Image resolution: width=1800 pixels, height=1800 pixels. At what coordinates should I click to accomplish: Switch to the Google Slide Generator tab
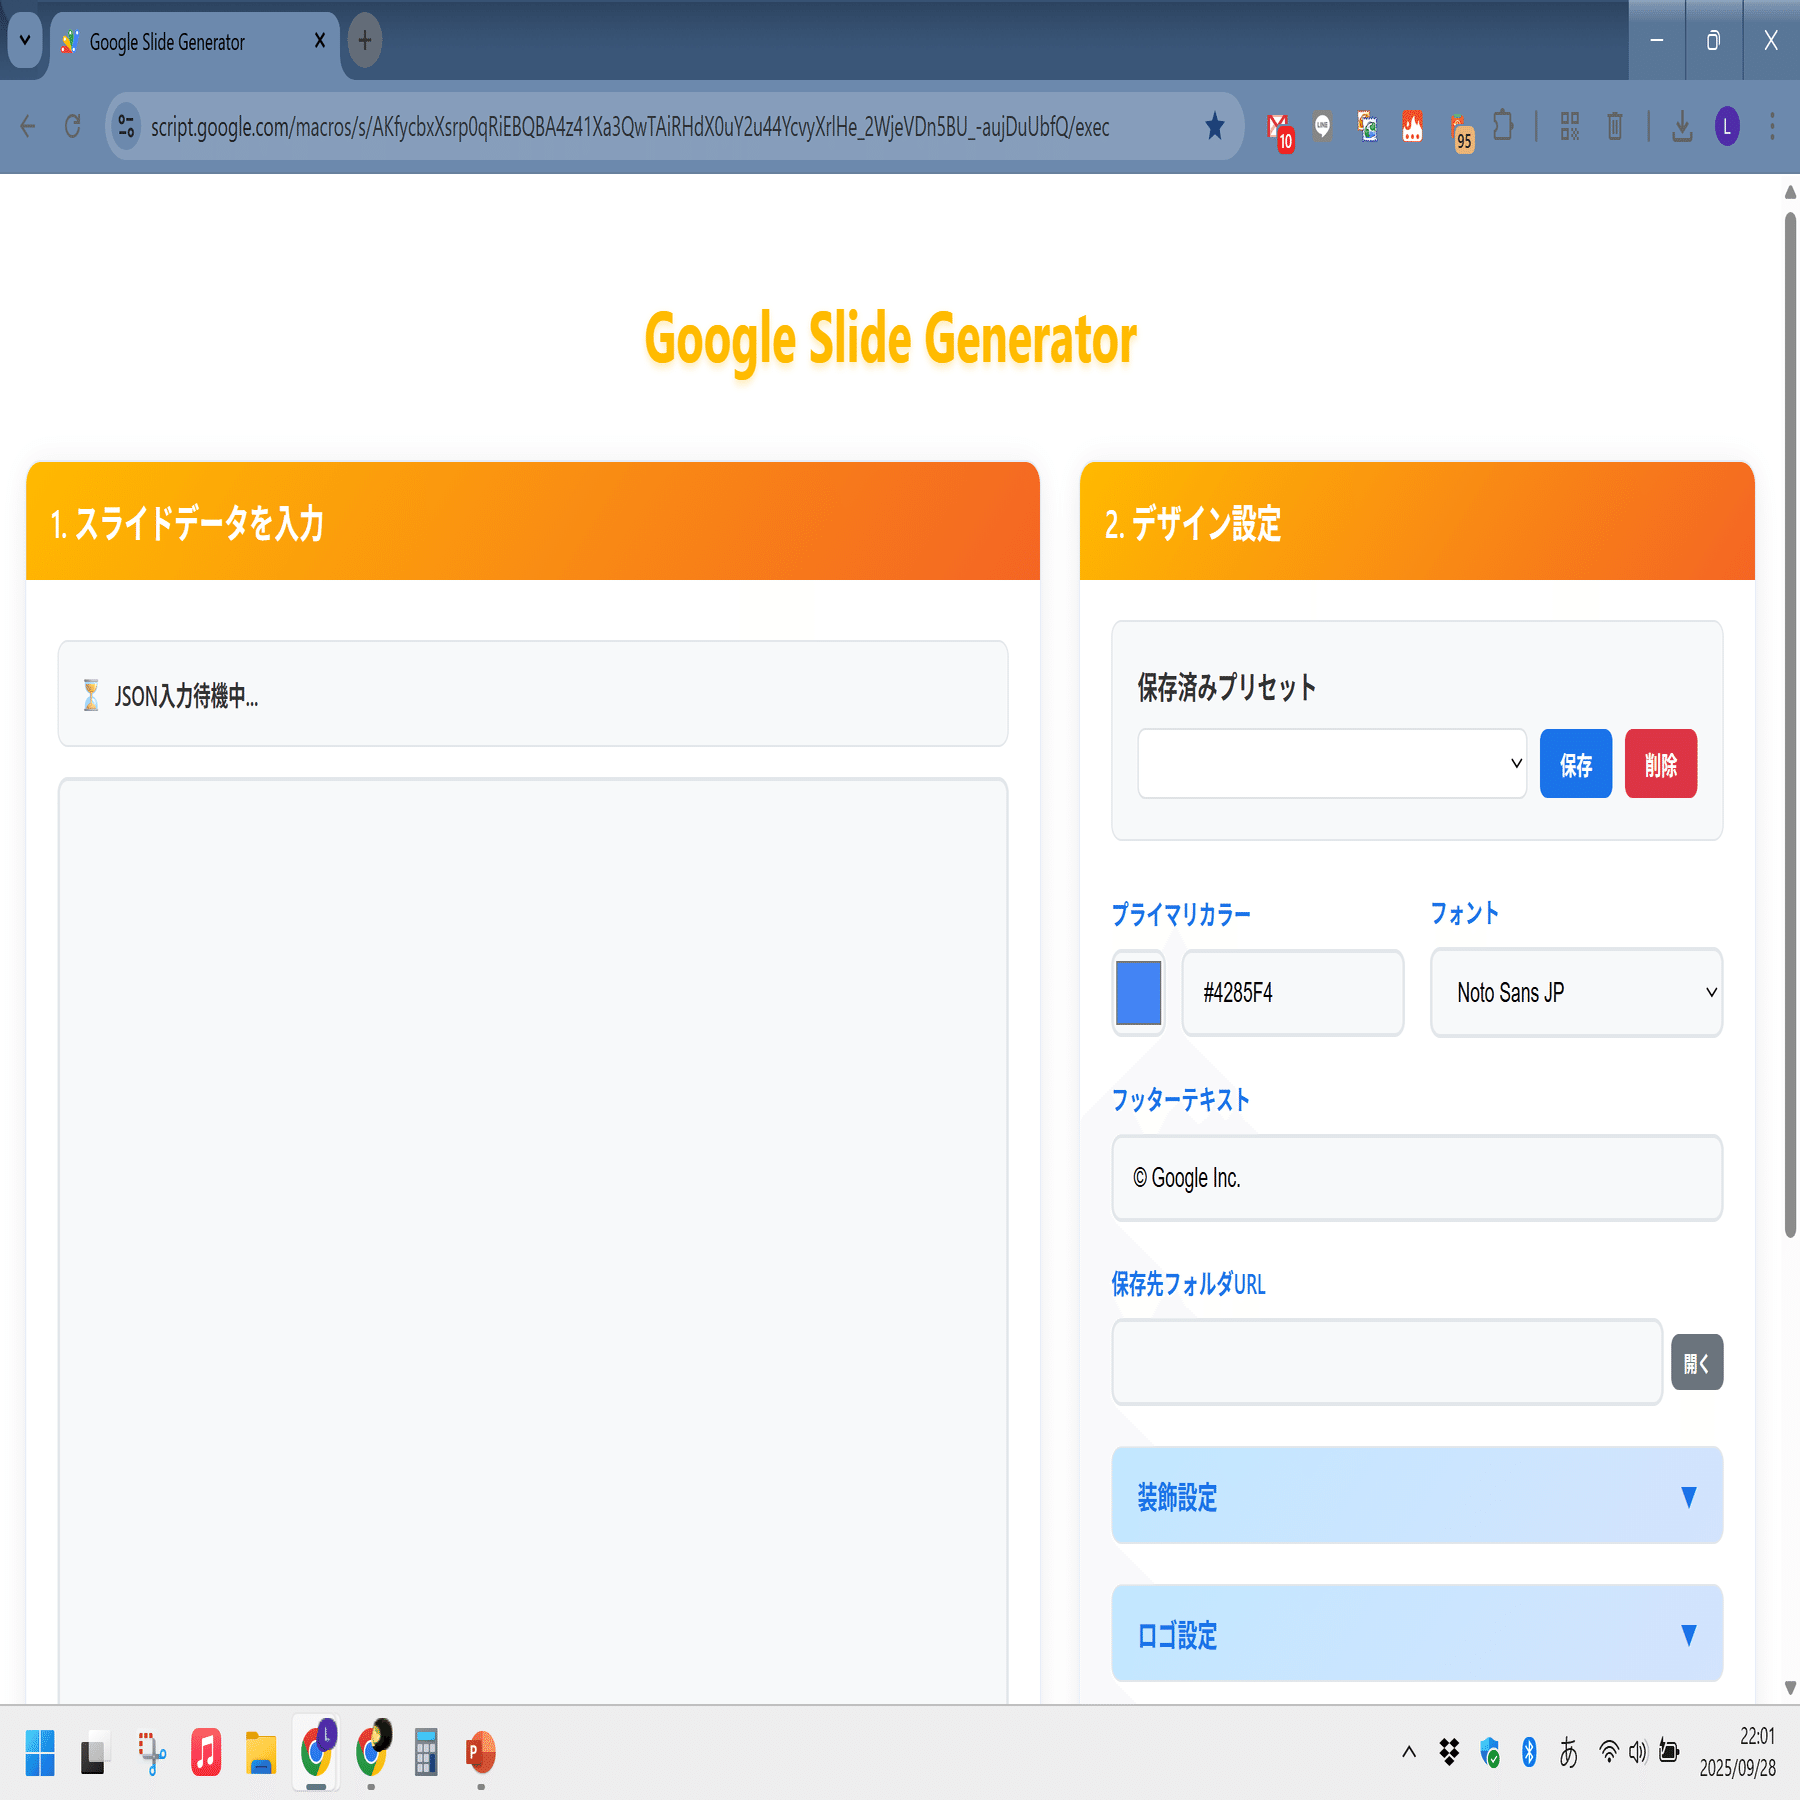194,42
